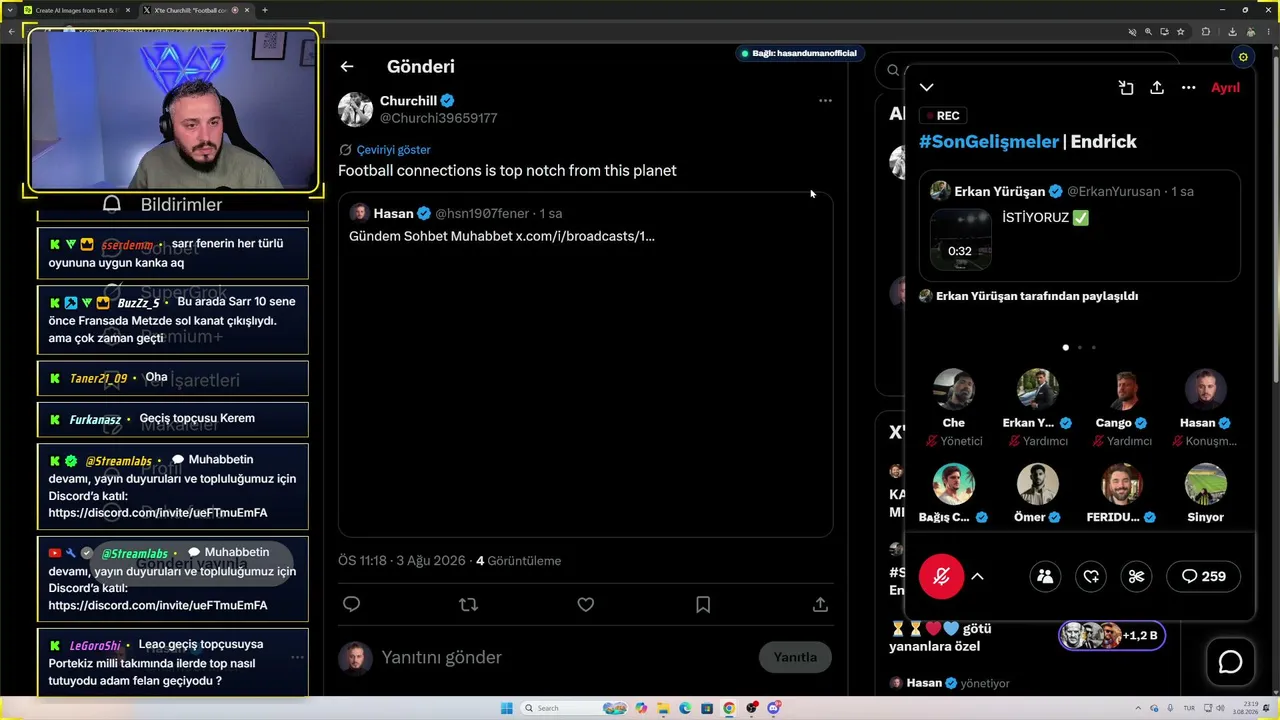Toggle the red microphone mute button

(941, 576)
